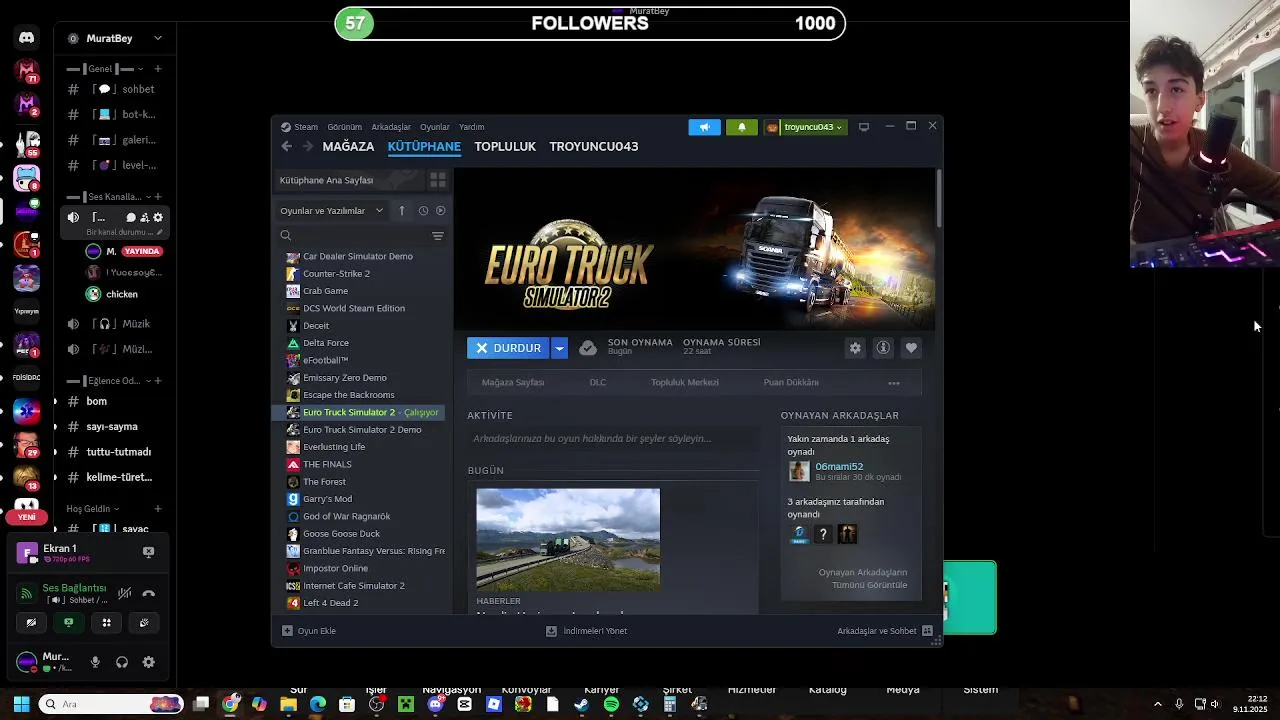
Task: Click Oyun Ekle at the bottom
Action: point(309,631)
